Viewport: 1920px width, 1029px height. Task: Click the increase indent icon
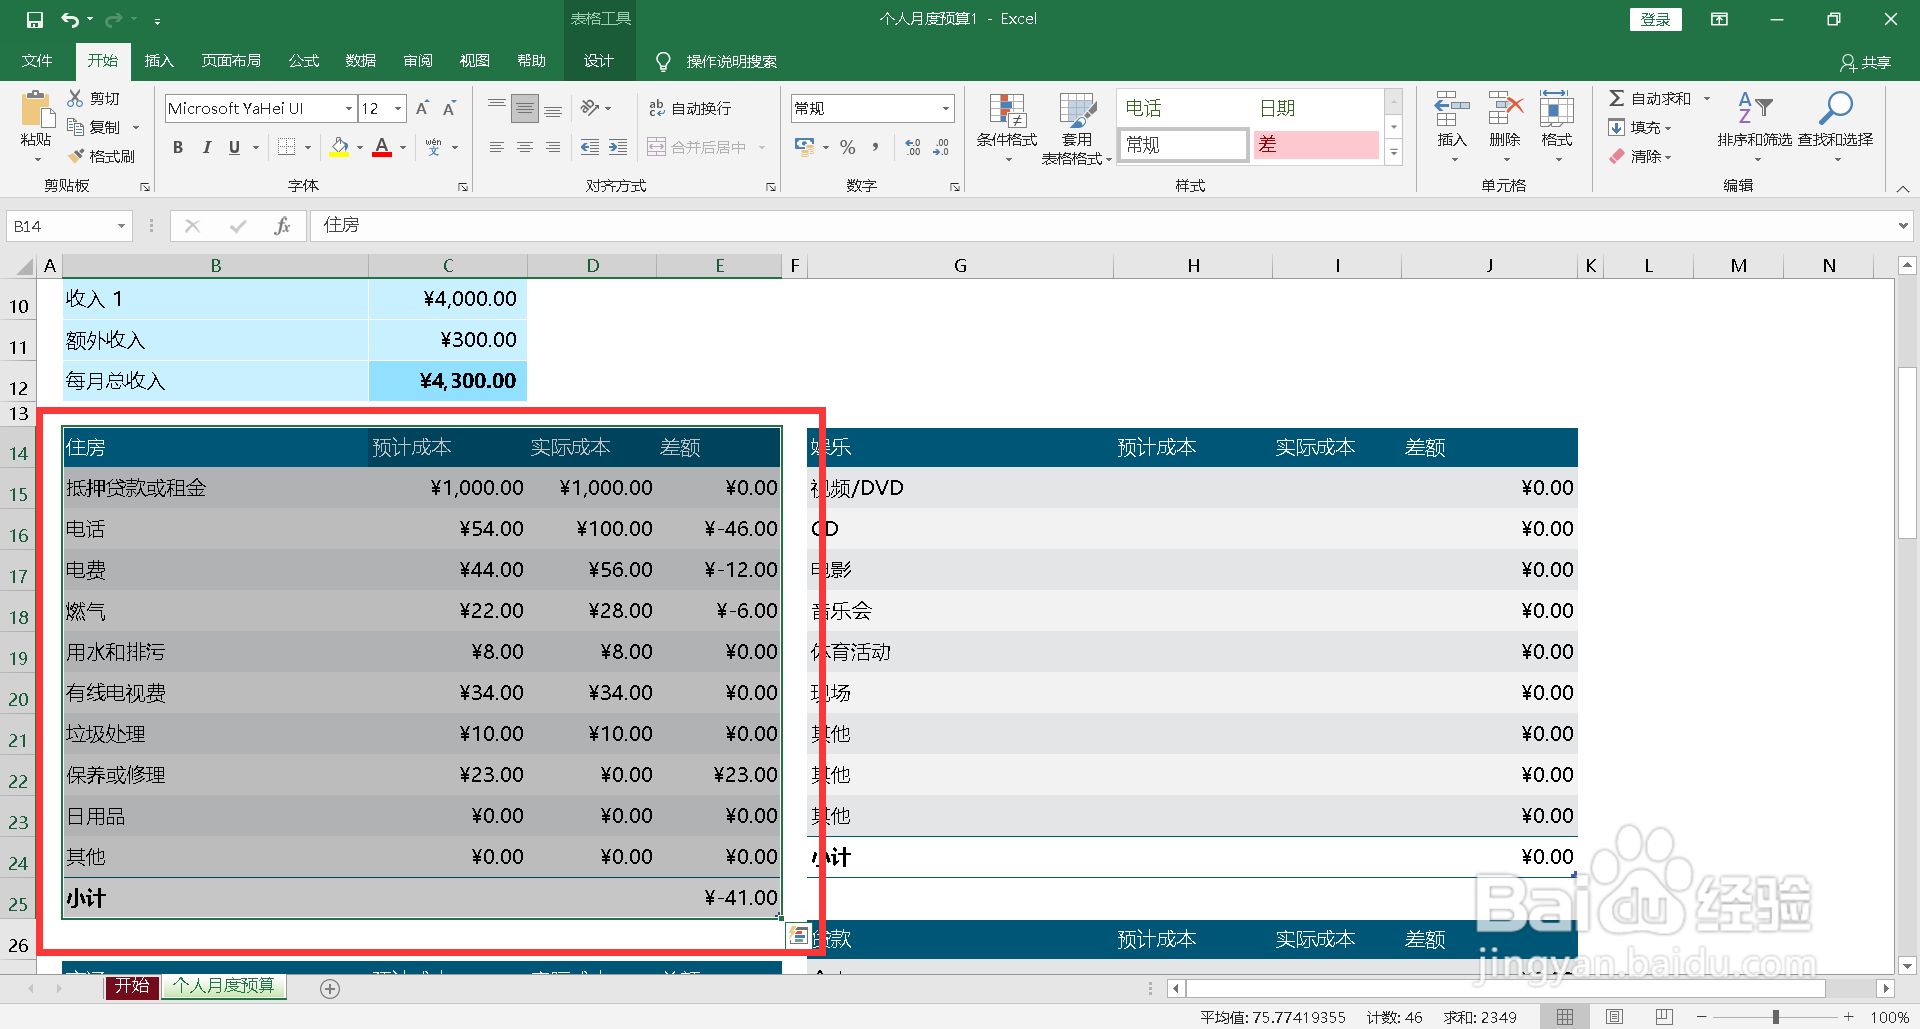(618, 147)
